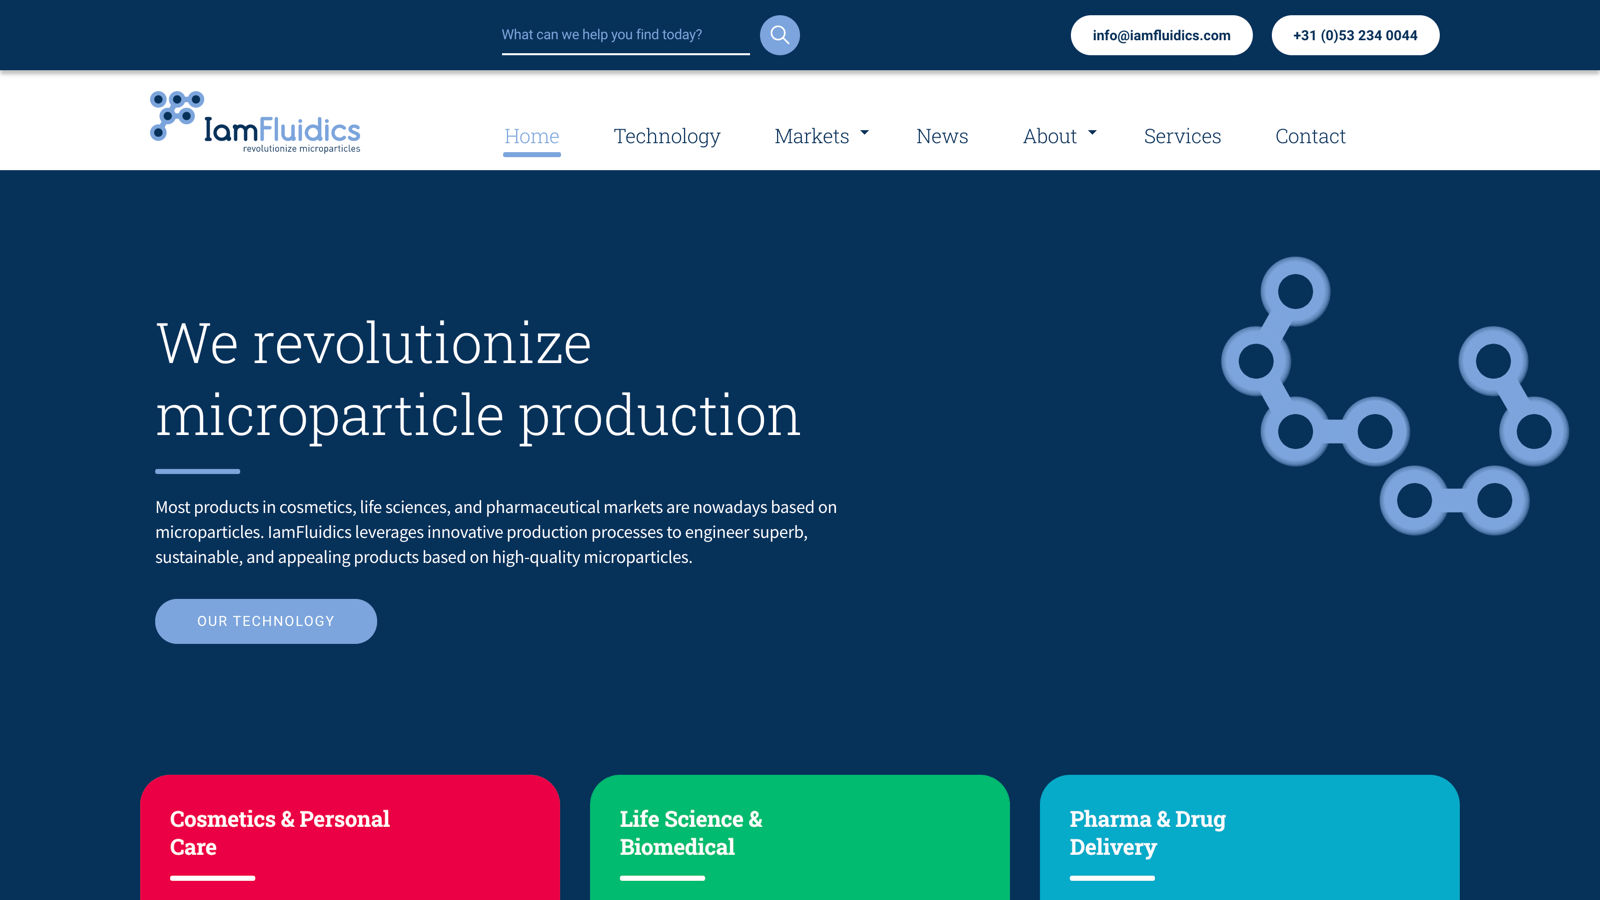Click the microparticle graphic illustration
Viewport: 1600px width, 900px height.
coord(1390,400)
